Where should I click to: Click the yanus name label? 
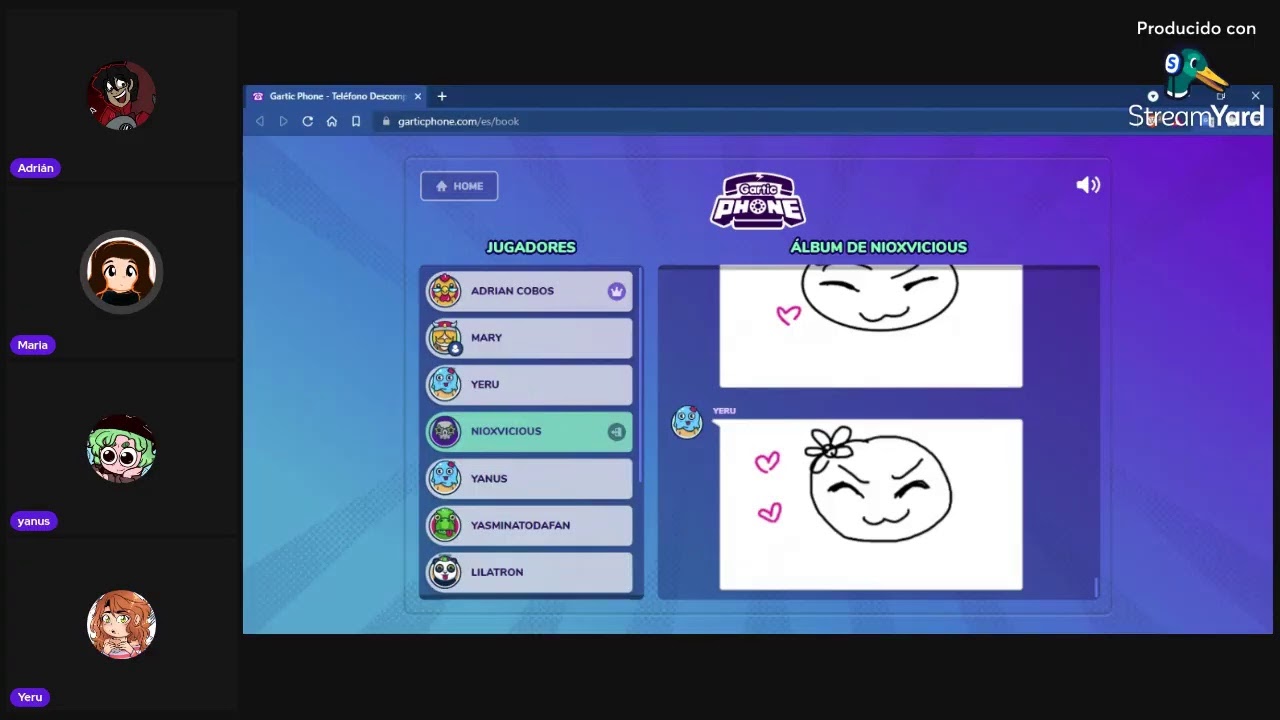33,521
